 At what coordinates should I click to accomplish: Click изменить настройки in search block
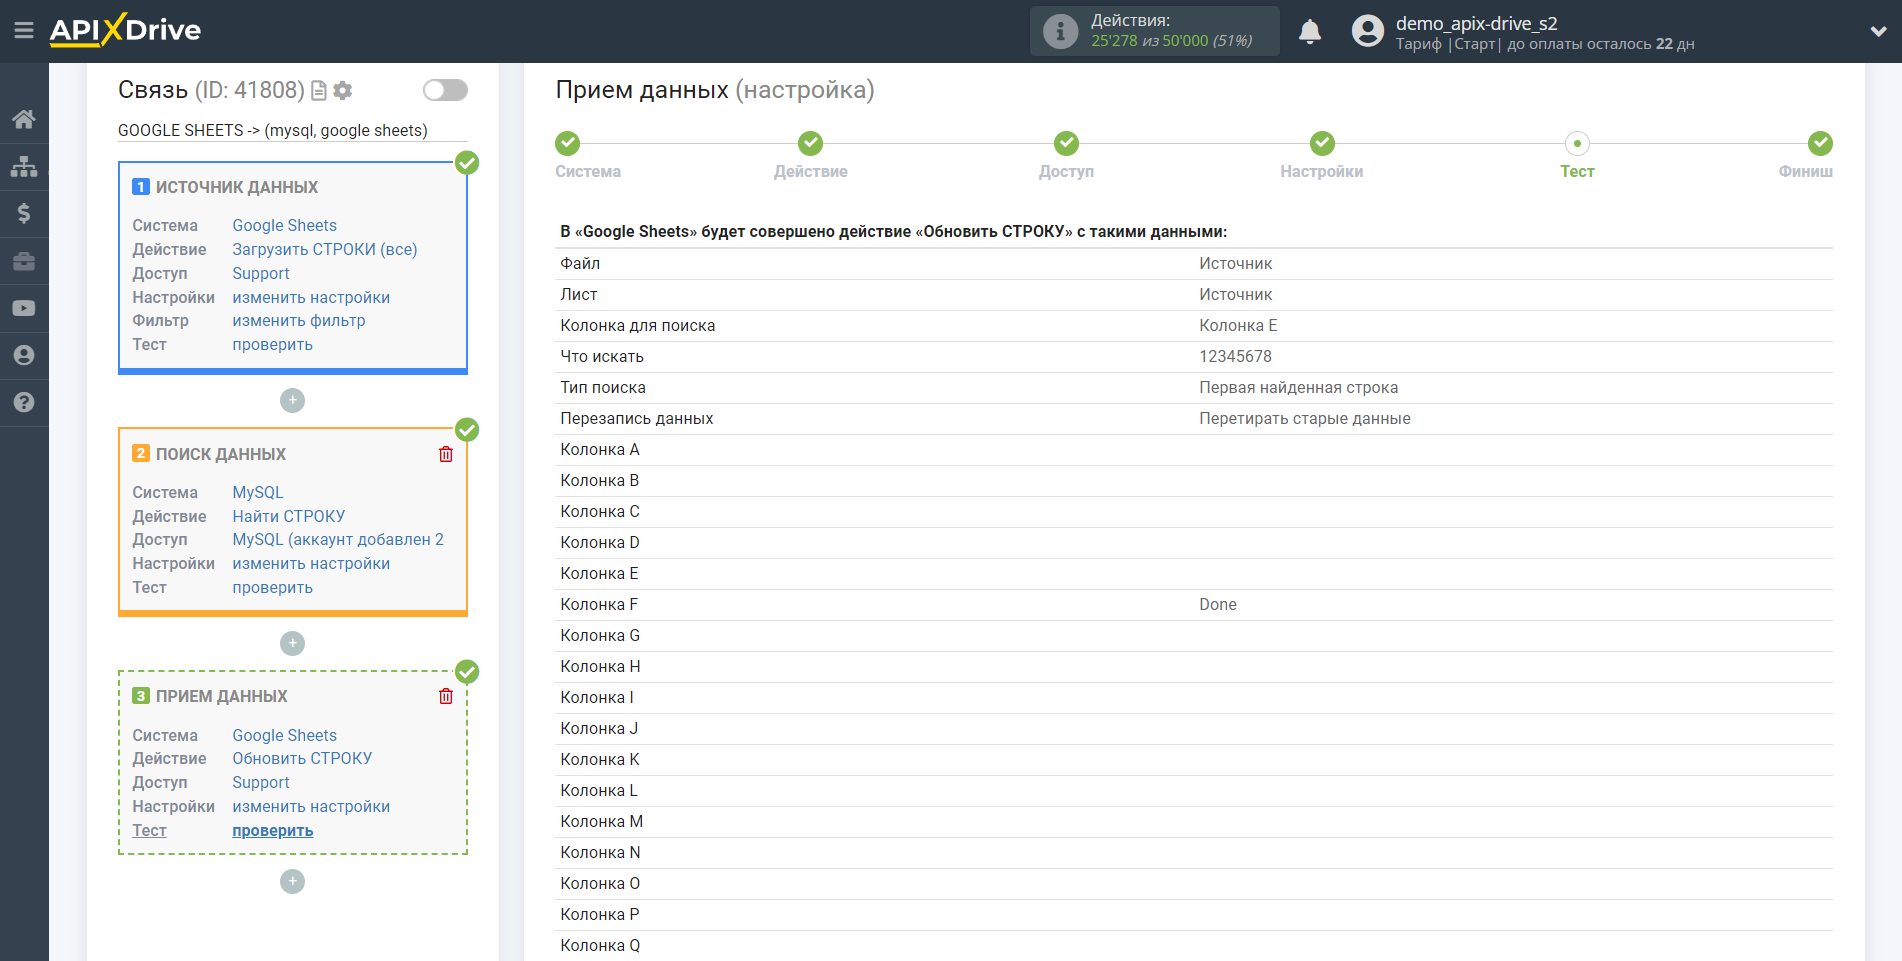coord(311,563)
